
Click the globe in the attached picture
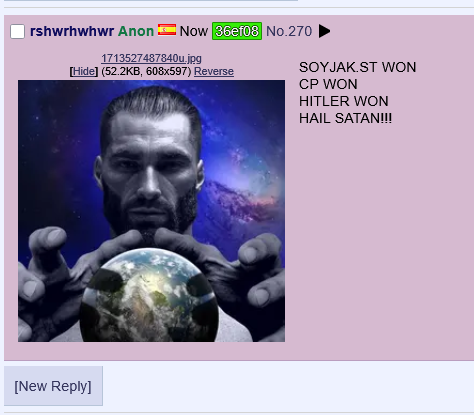click(149, 295)
